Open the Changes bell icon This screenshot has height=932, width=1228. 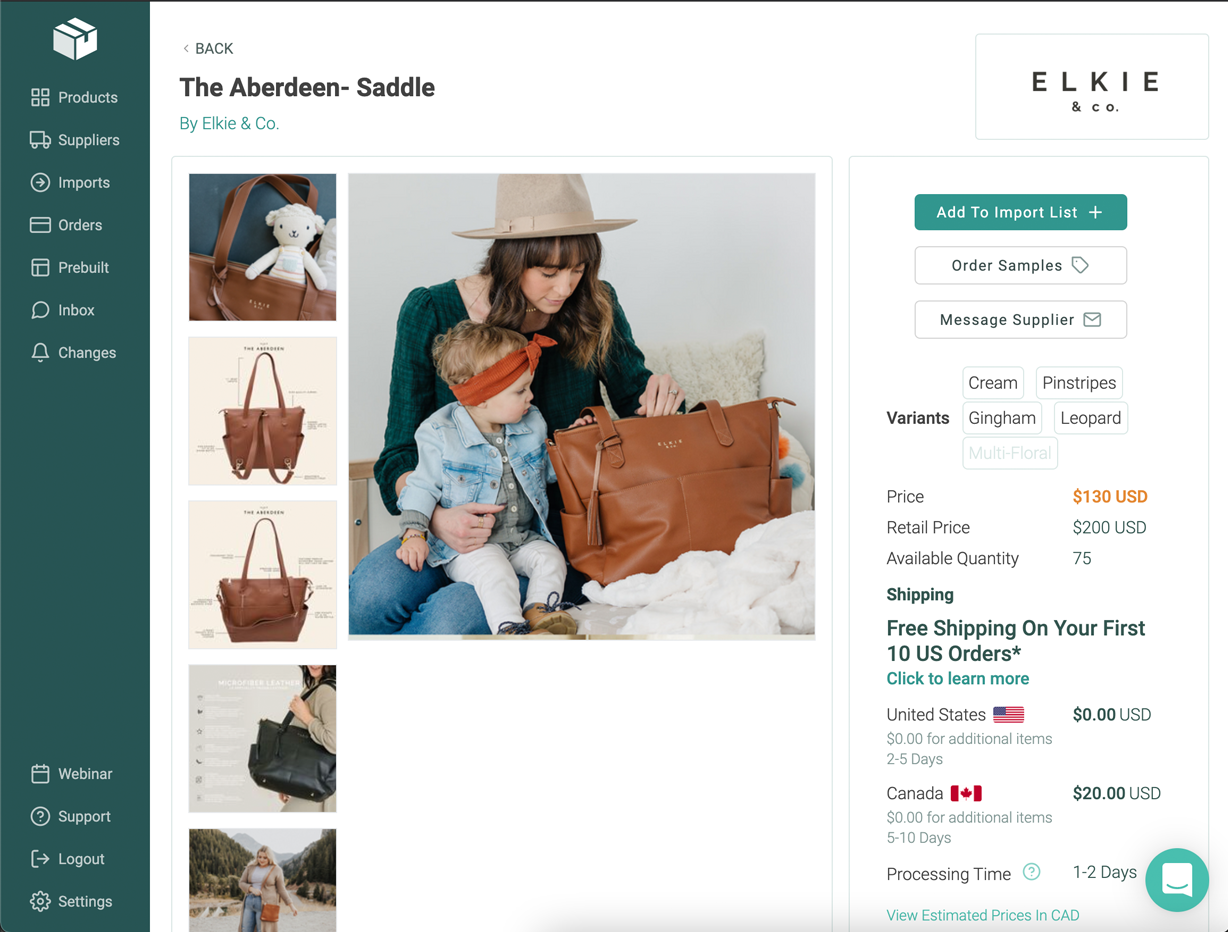pyautogui.click(x=40, y=352)
